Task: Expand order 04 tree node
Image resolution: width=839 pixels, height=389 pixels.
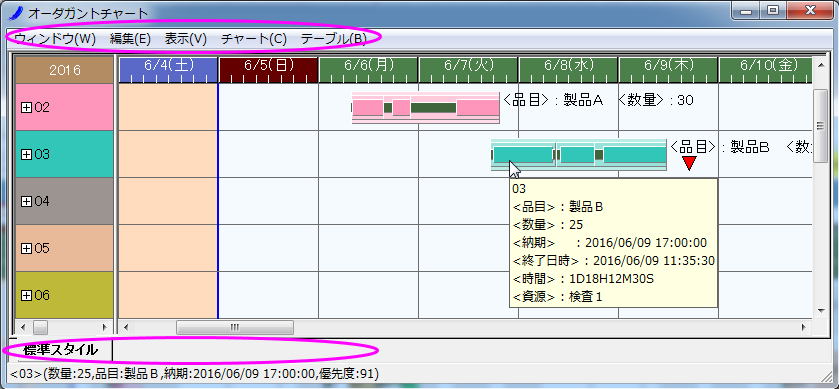Action: coord(26,202)
